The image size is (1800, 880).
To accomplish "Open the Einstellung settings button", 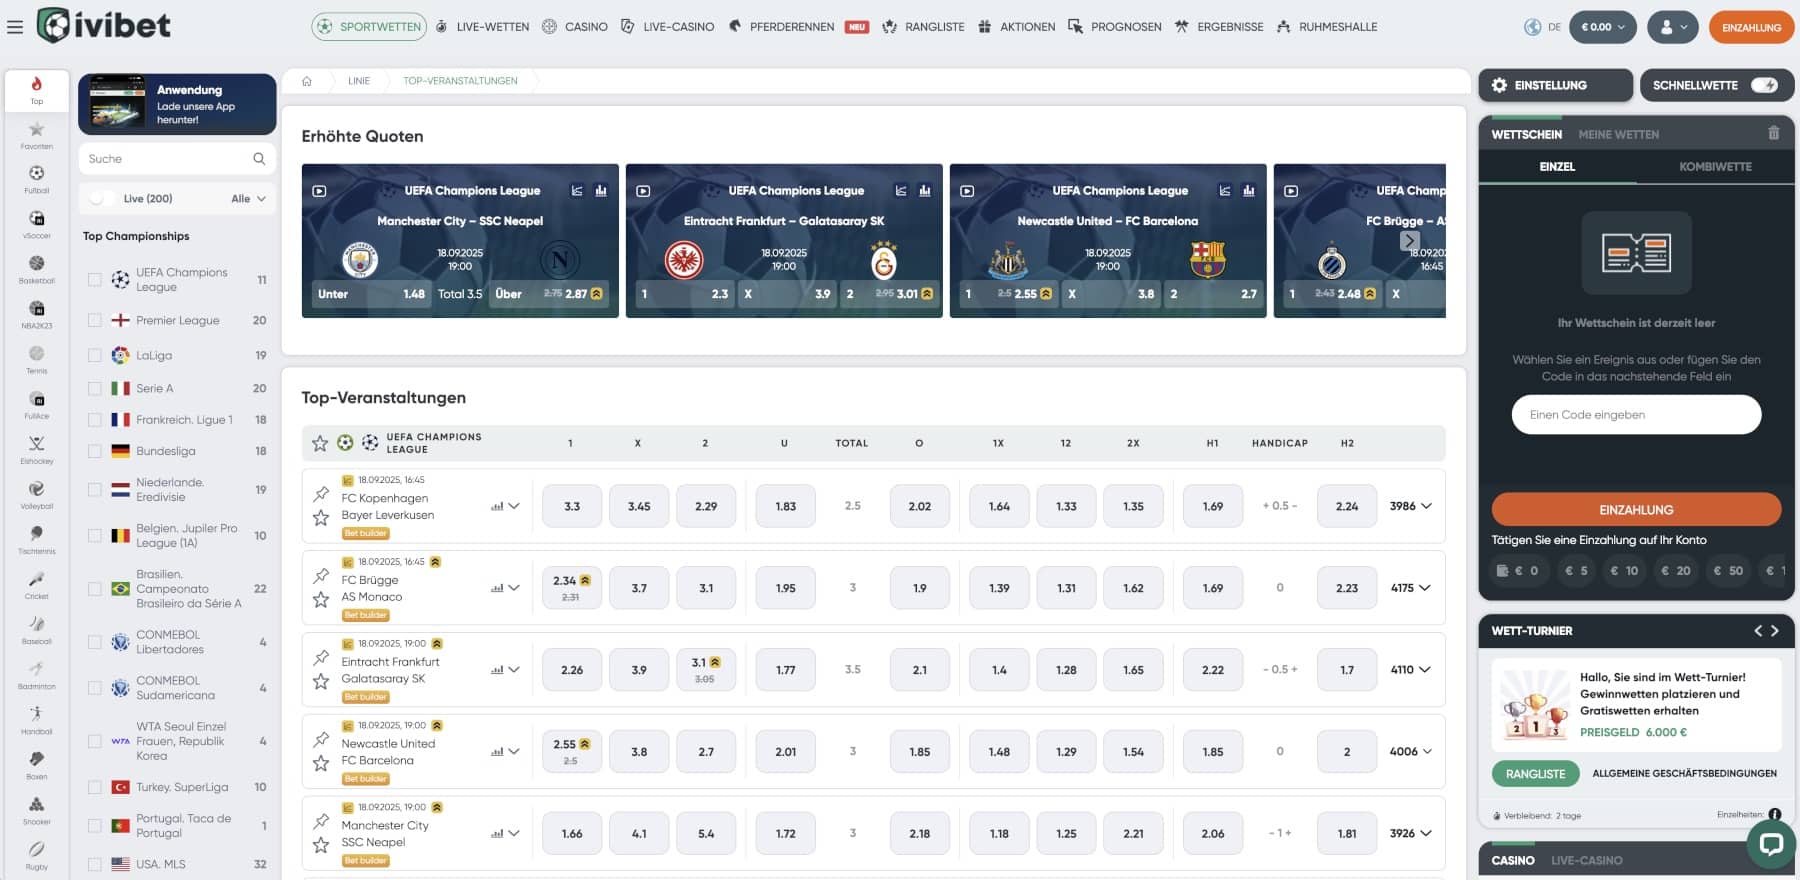I will (x=1555, y=85).
